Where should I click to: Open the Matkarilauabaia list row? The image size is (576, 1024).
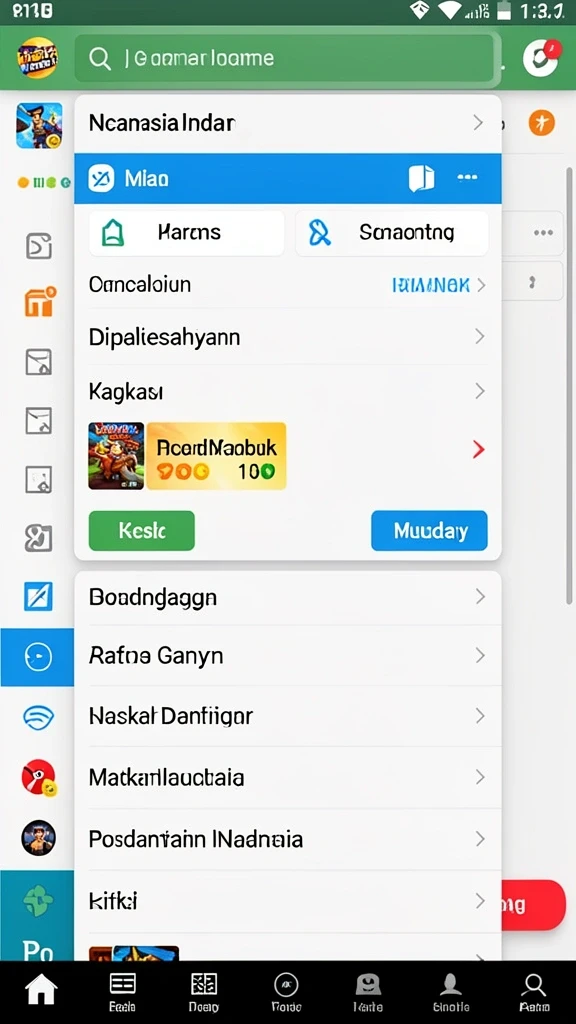[x=287, y=777]
